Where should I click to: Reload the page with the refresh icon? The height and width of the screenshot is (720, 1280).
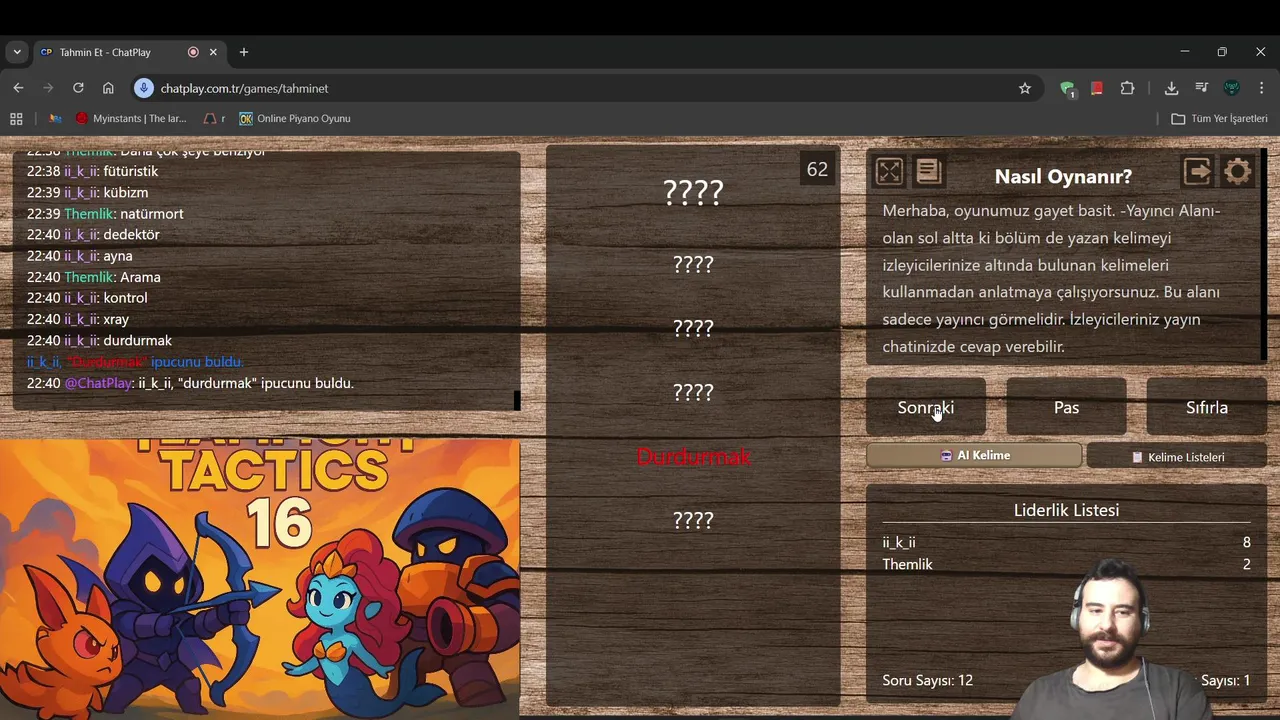point(78,88)
